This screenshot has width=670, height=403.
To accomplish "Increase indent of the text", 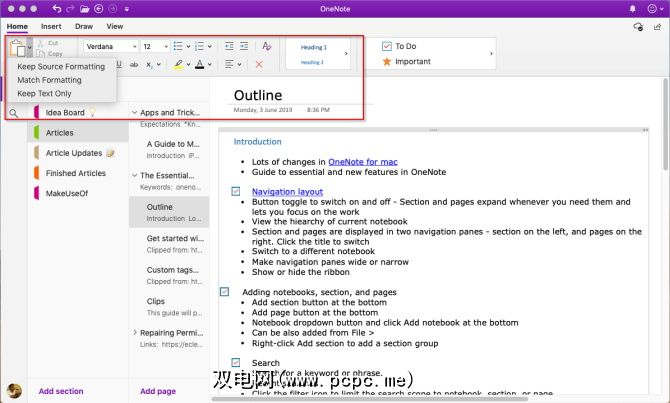I will (x=244, y=46).
